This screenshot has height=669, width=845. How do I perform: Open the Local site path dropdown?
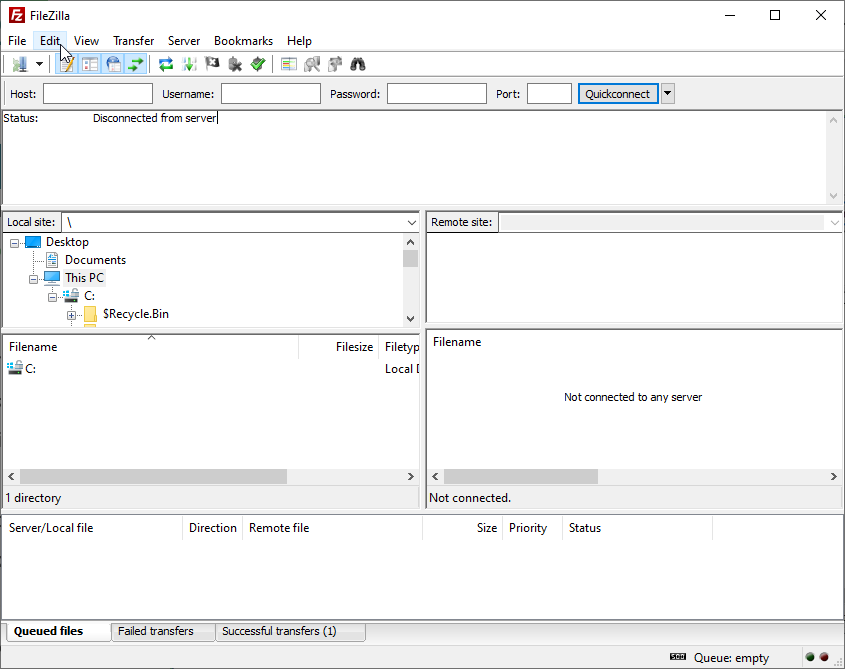[x=412, y=223]
